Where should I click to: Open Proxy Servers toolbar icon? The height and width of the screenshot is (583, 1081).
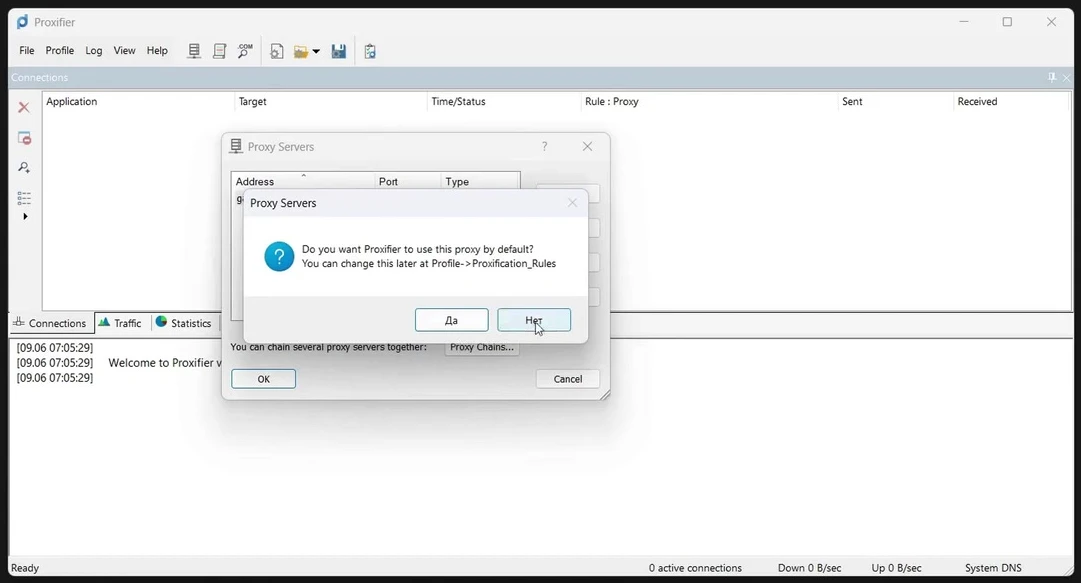pos(194,51)
